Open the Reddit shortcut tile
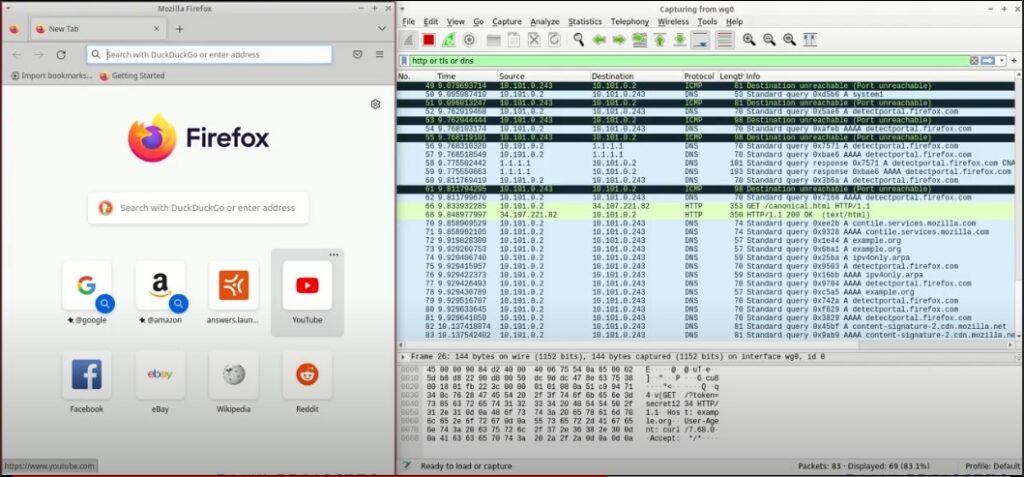This screenshot has width=1024, height=477. tap(307, 382)
